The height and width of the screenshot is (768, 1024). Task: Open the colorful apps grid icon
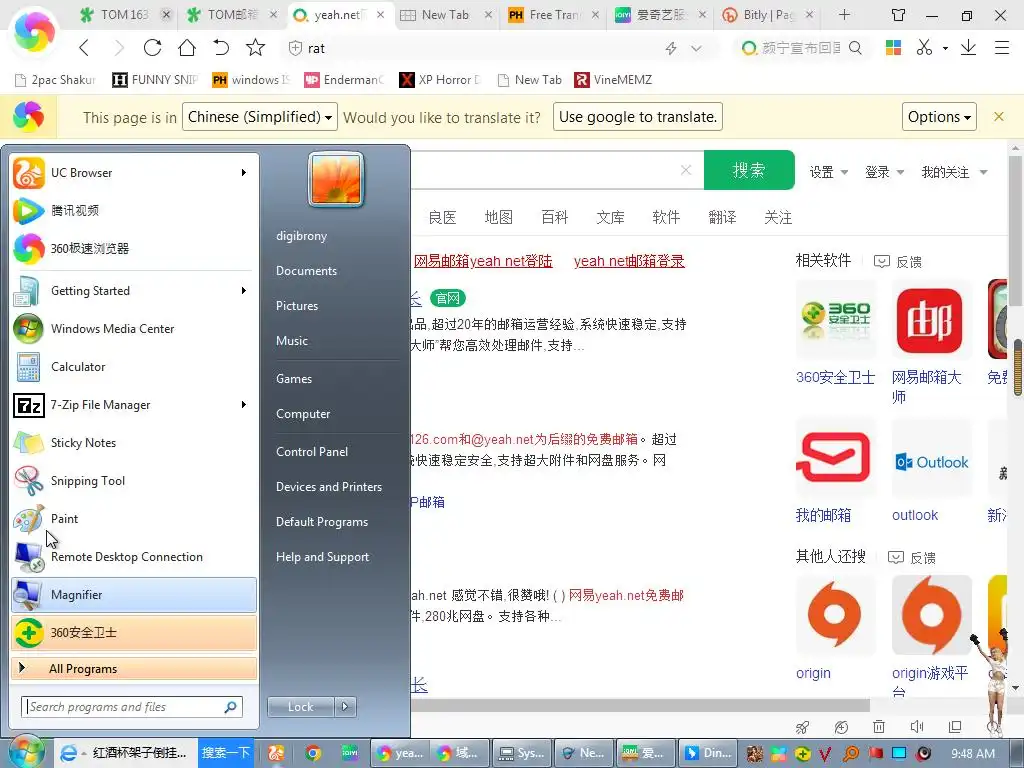(x=893, y=48)
